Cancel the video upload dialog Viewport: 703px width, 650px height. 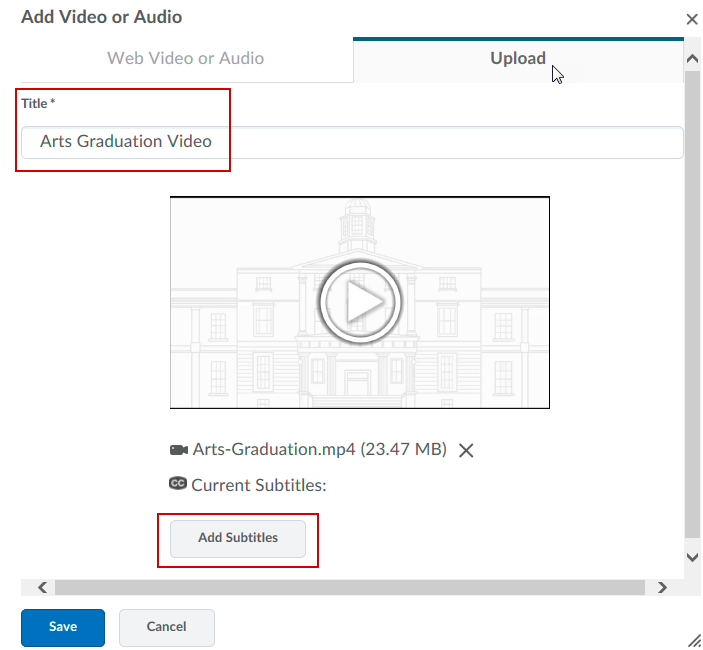point(166,627)
